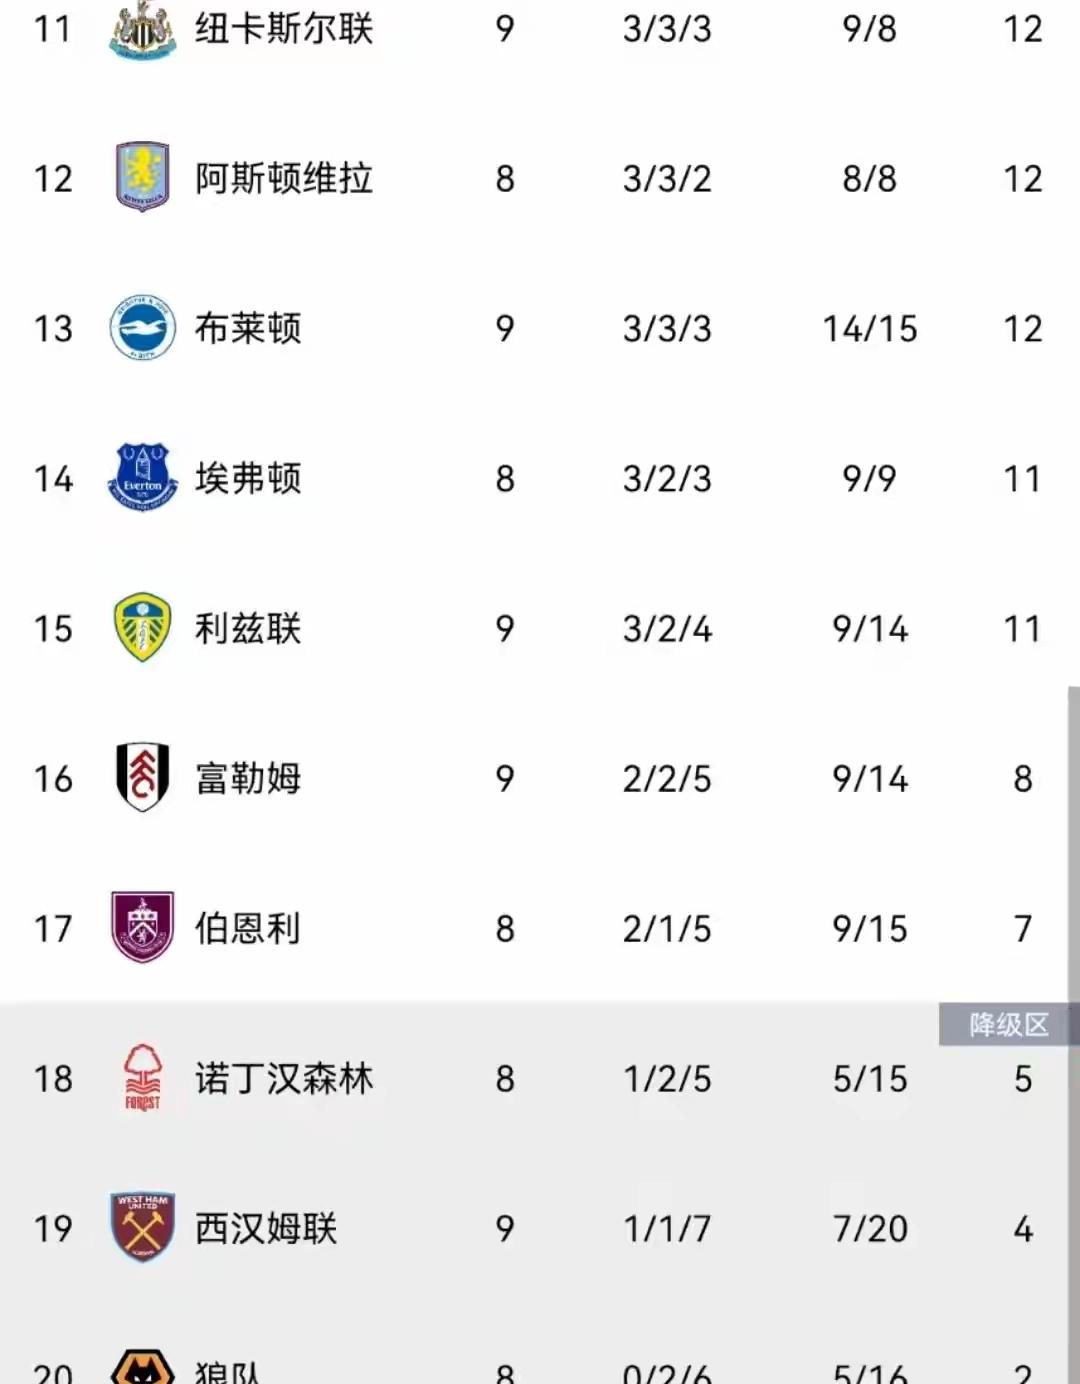The image size is (1080, 1384).
Task: Open the West Ham United crest
Action: click(x=142, y=1227)
